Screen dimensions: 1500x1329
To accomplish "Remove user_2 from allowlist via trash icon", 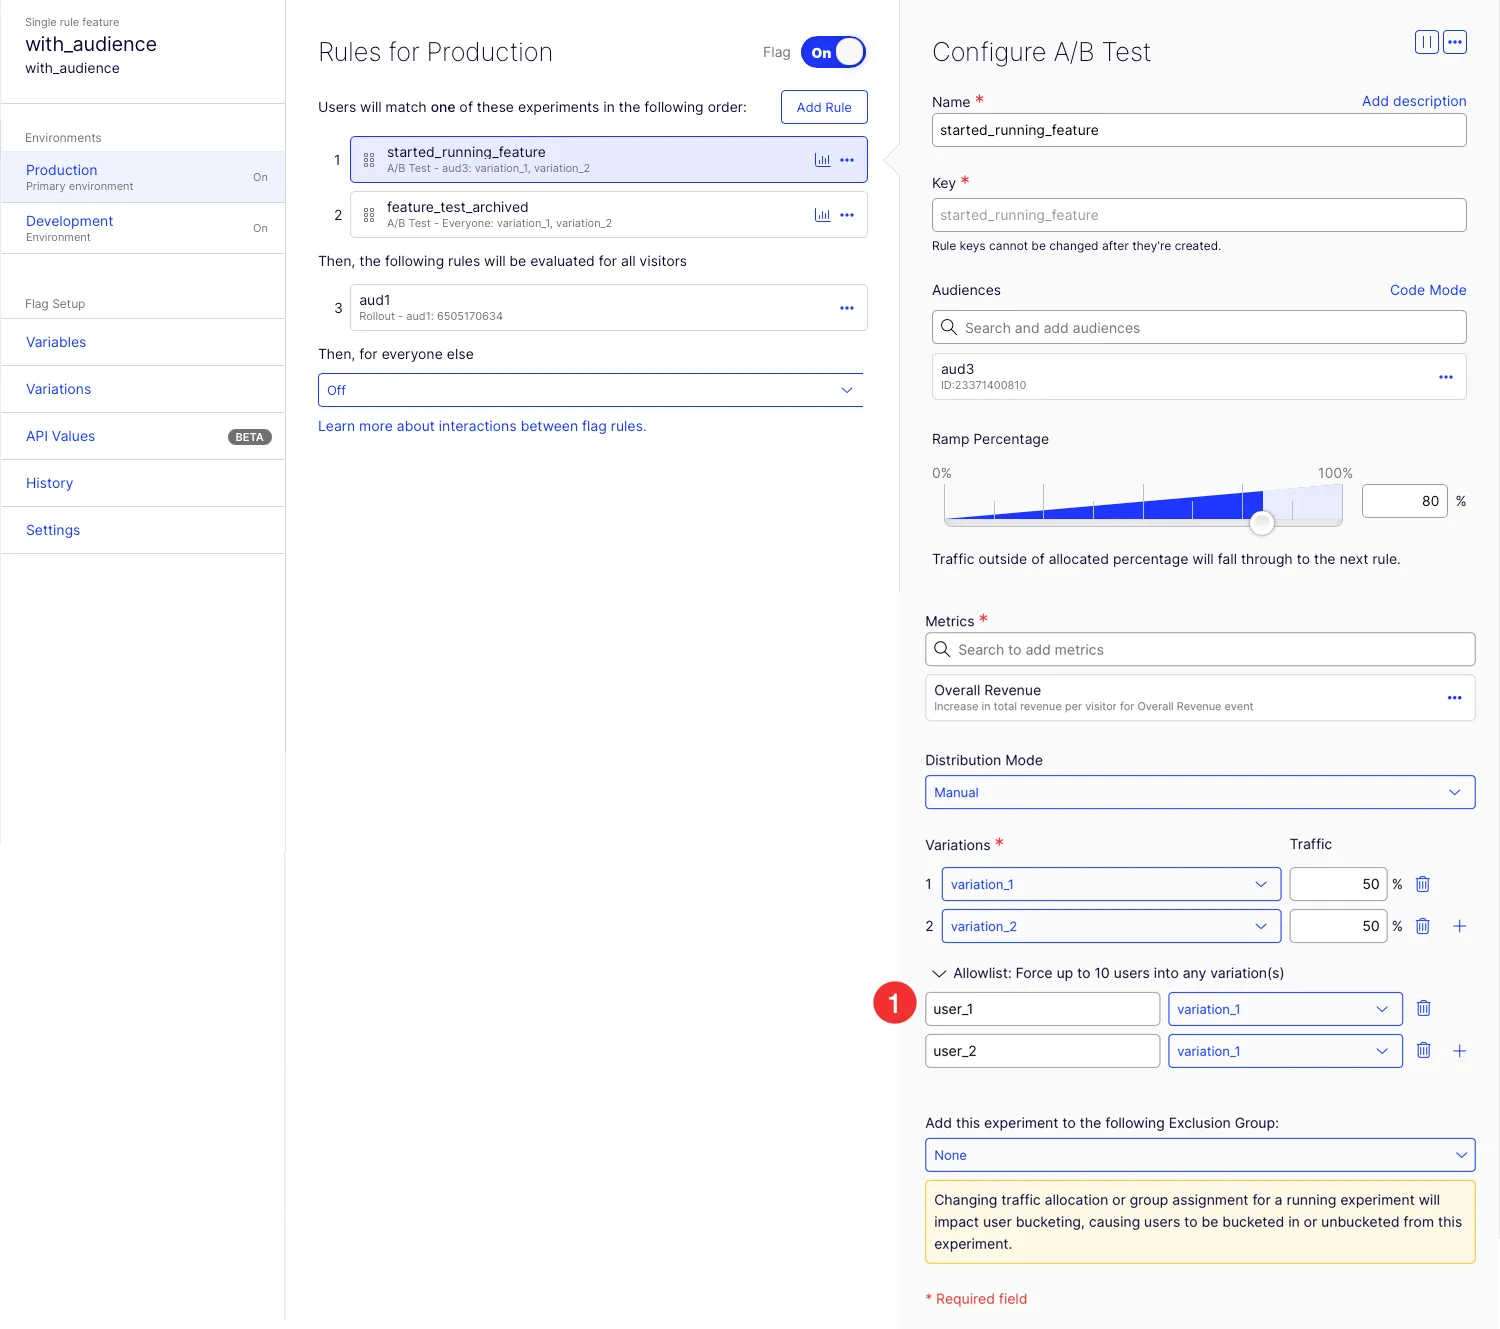I will tap(1423, 1051).
